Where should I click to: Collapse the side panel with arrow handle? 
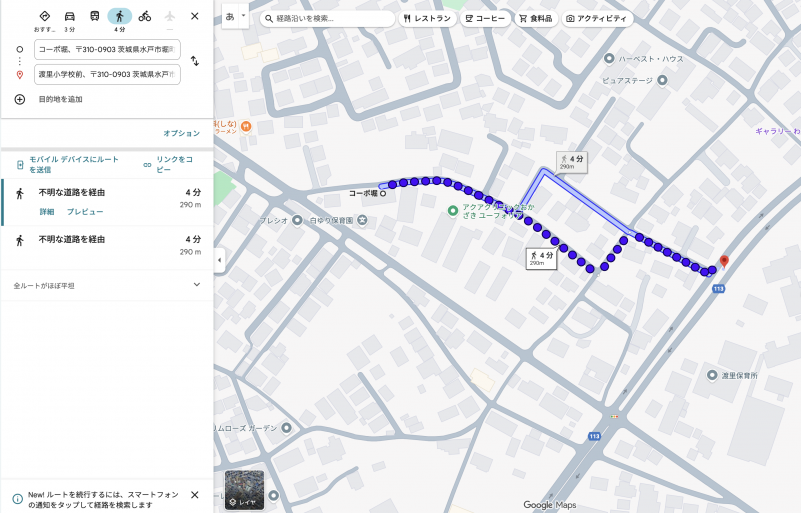pos(219,260)
